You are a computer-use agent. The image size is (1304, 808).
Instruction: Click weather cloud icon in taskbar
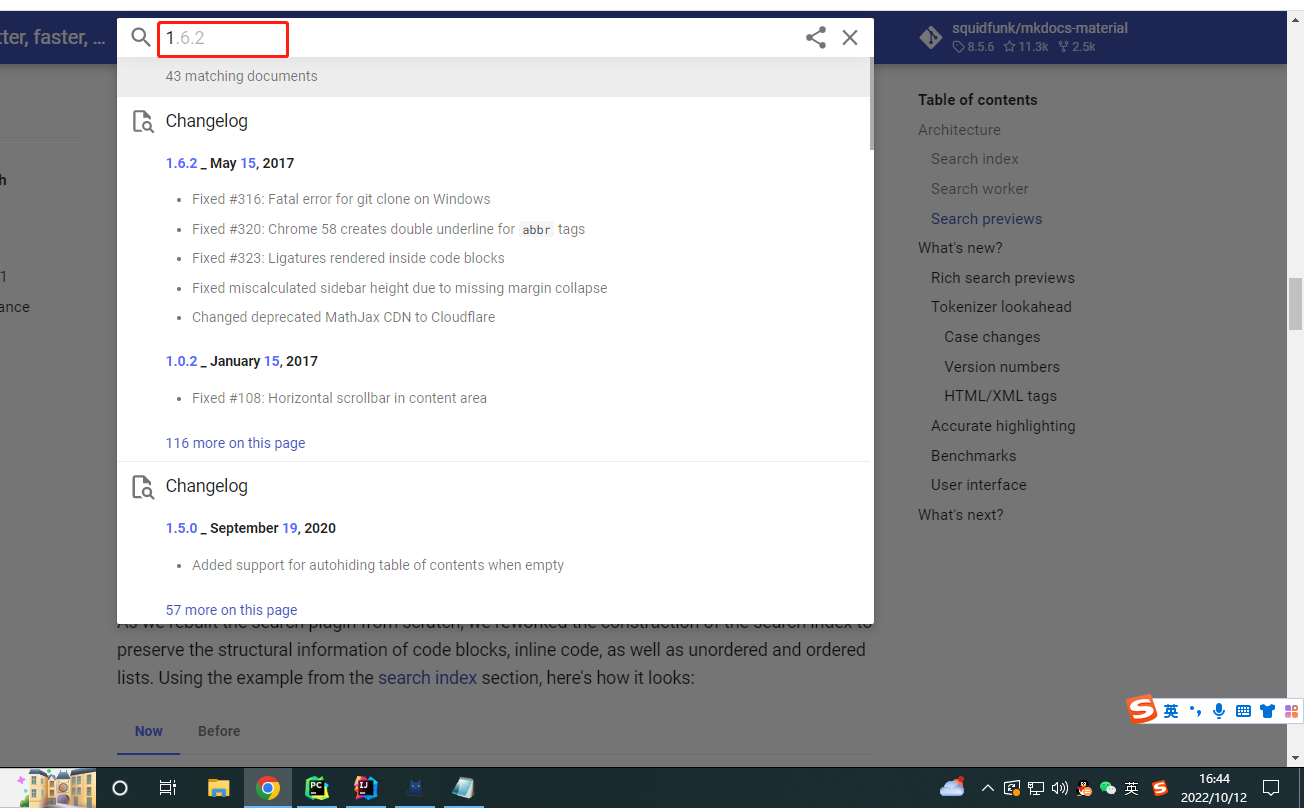pos(952,787)
